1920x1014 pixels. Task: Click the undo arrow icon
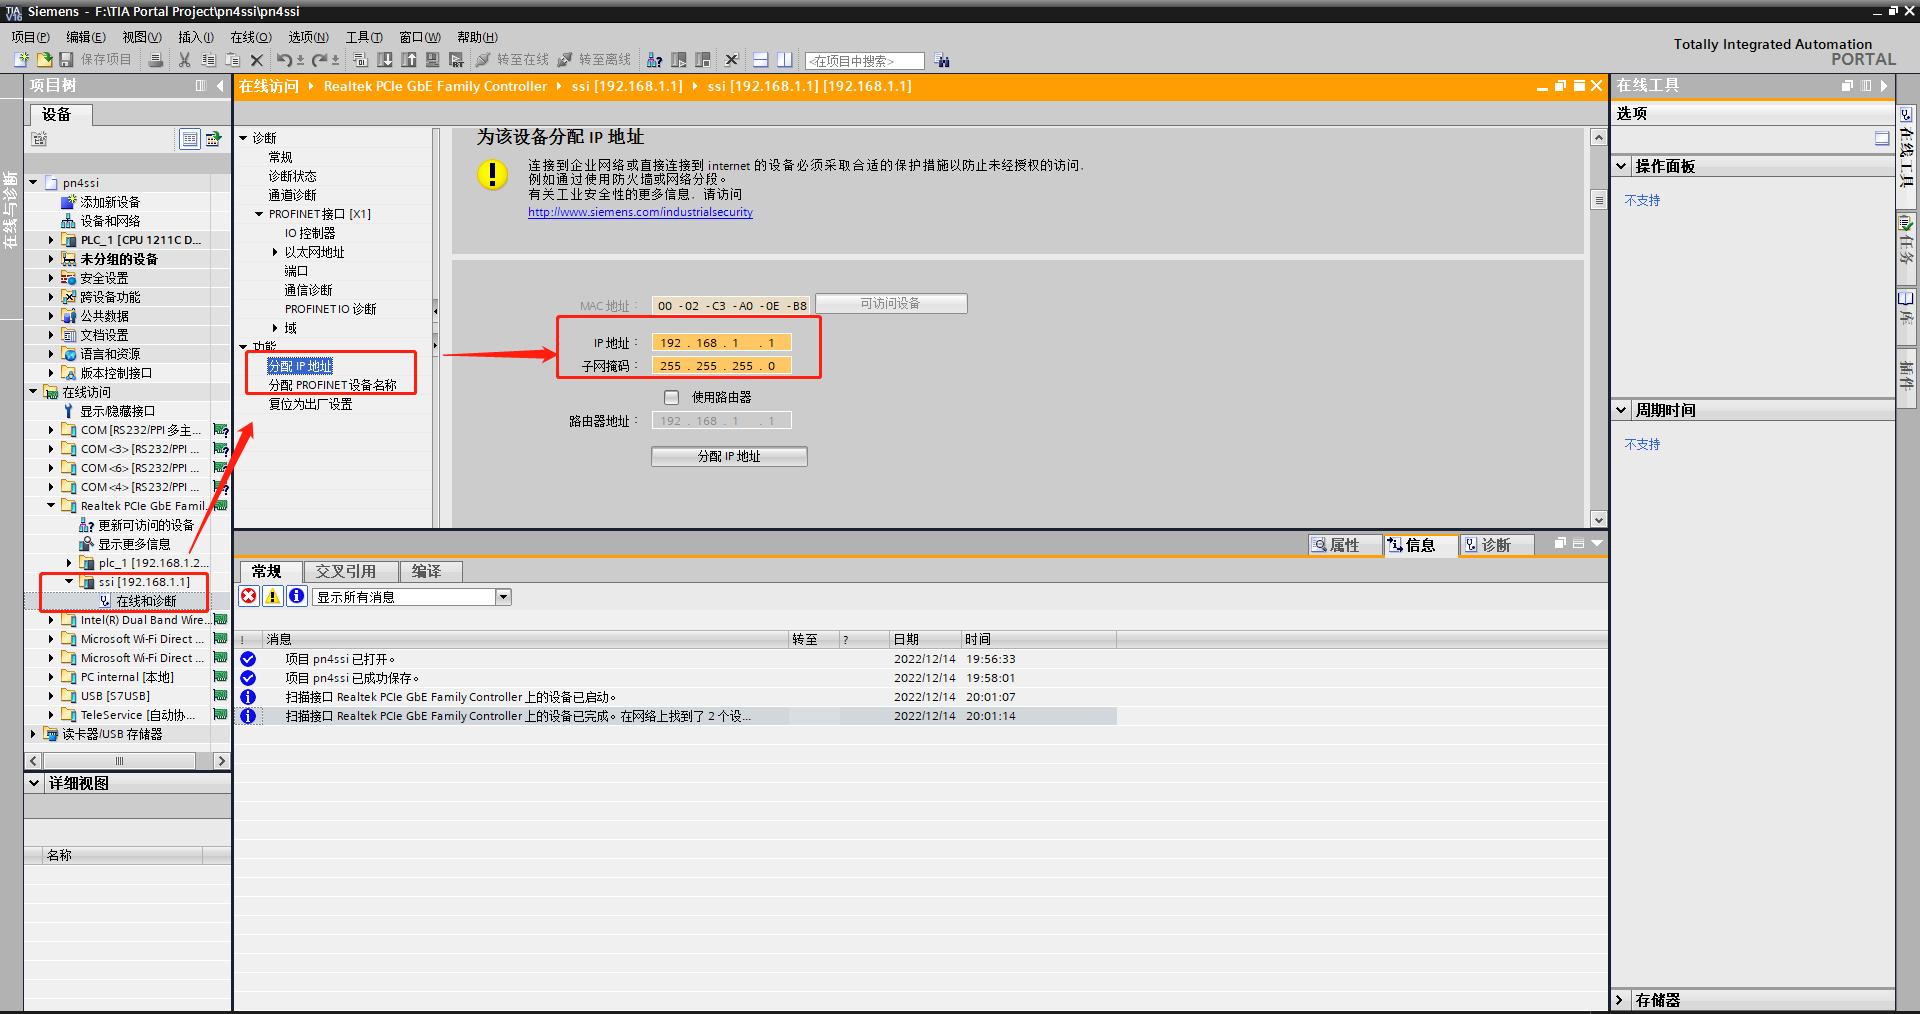(284, 60)
